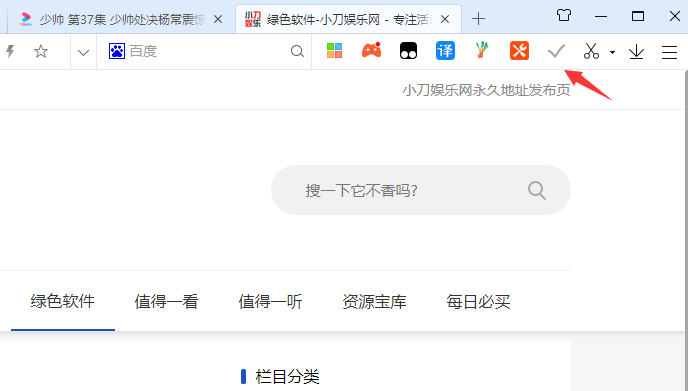Open the hamburger main menu
The height and width of the screenshot is (391, 688).
pyautogui.click(x=670, y=52)
